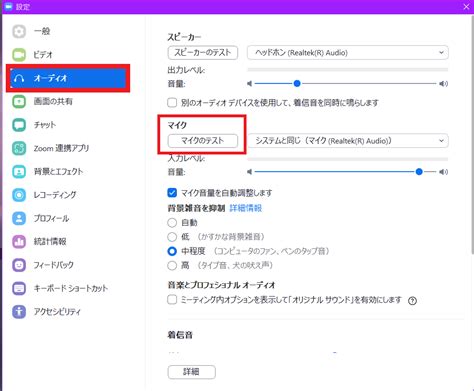This screenshot has width=474, height=391.
Task: Click the Accessibility icon
Action: tap(19, 312)
